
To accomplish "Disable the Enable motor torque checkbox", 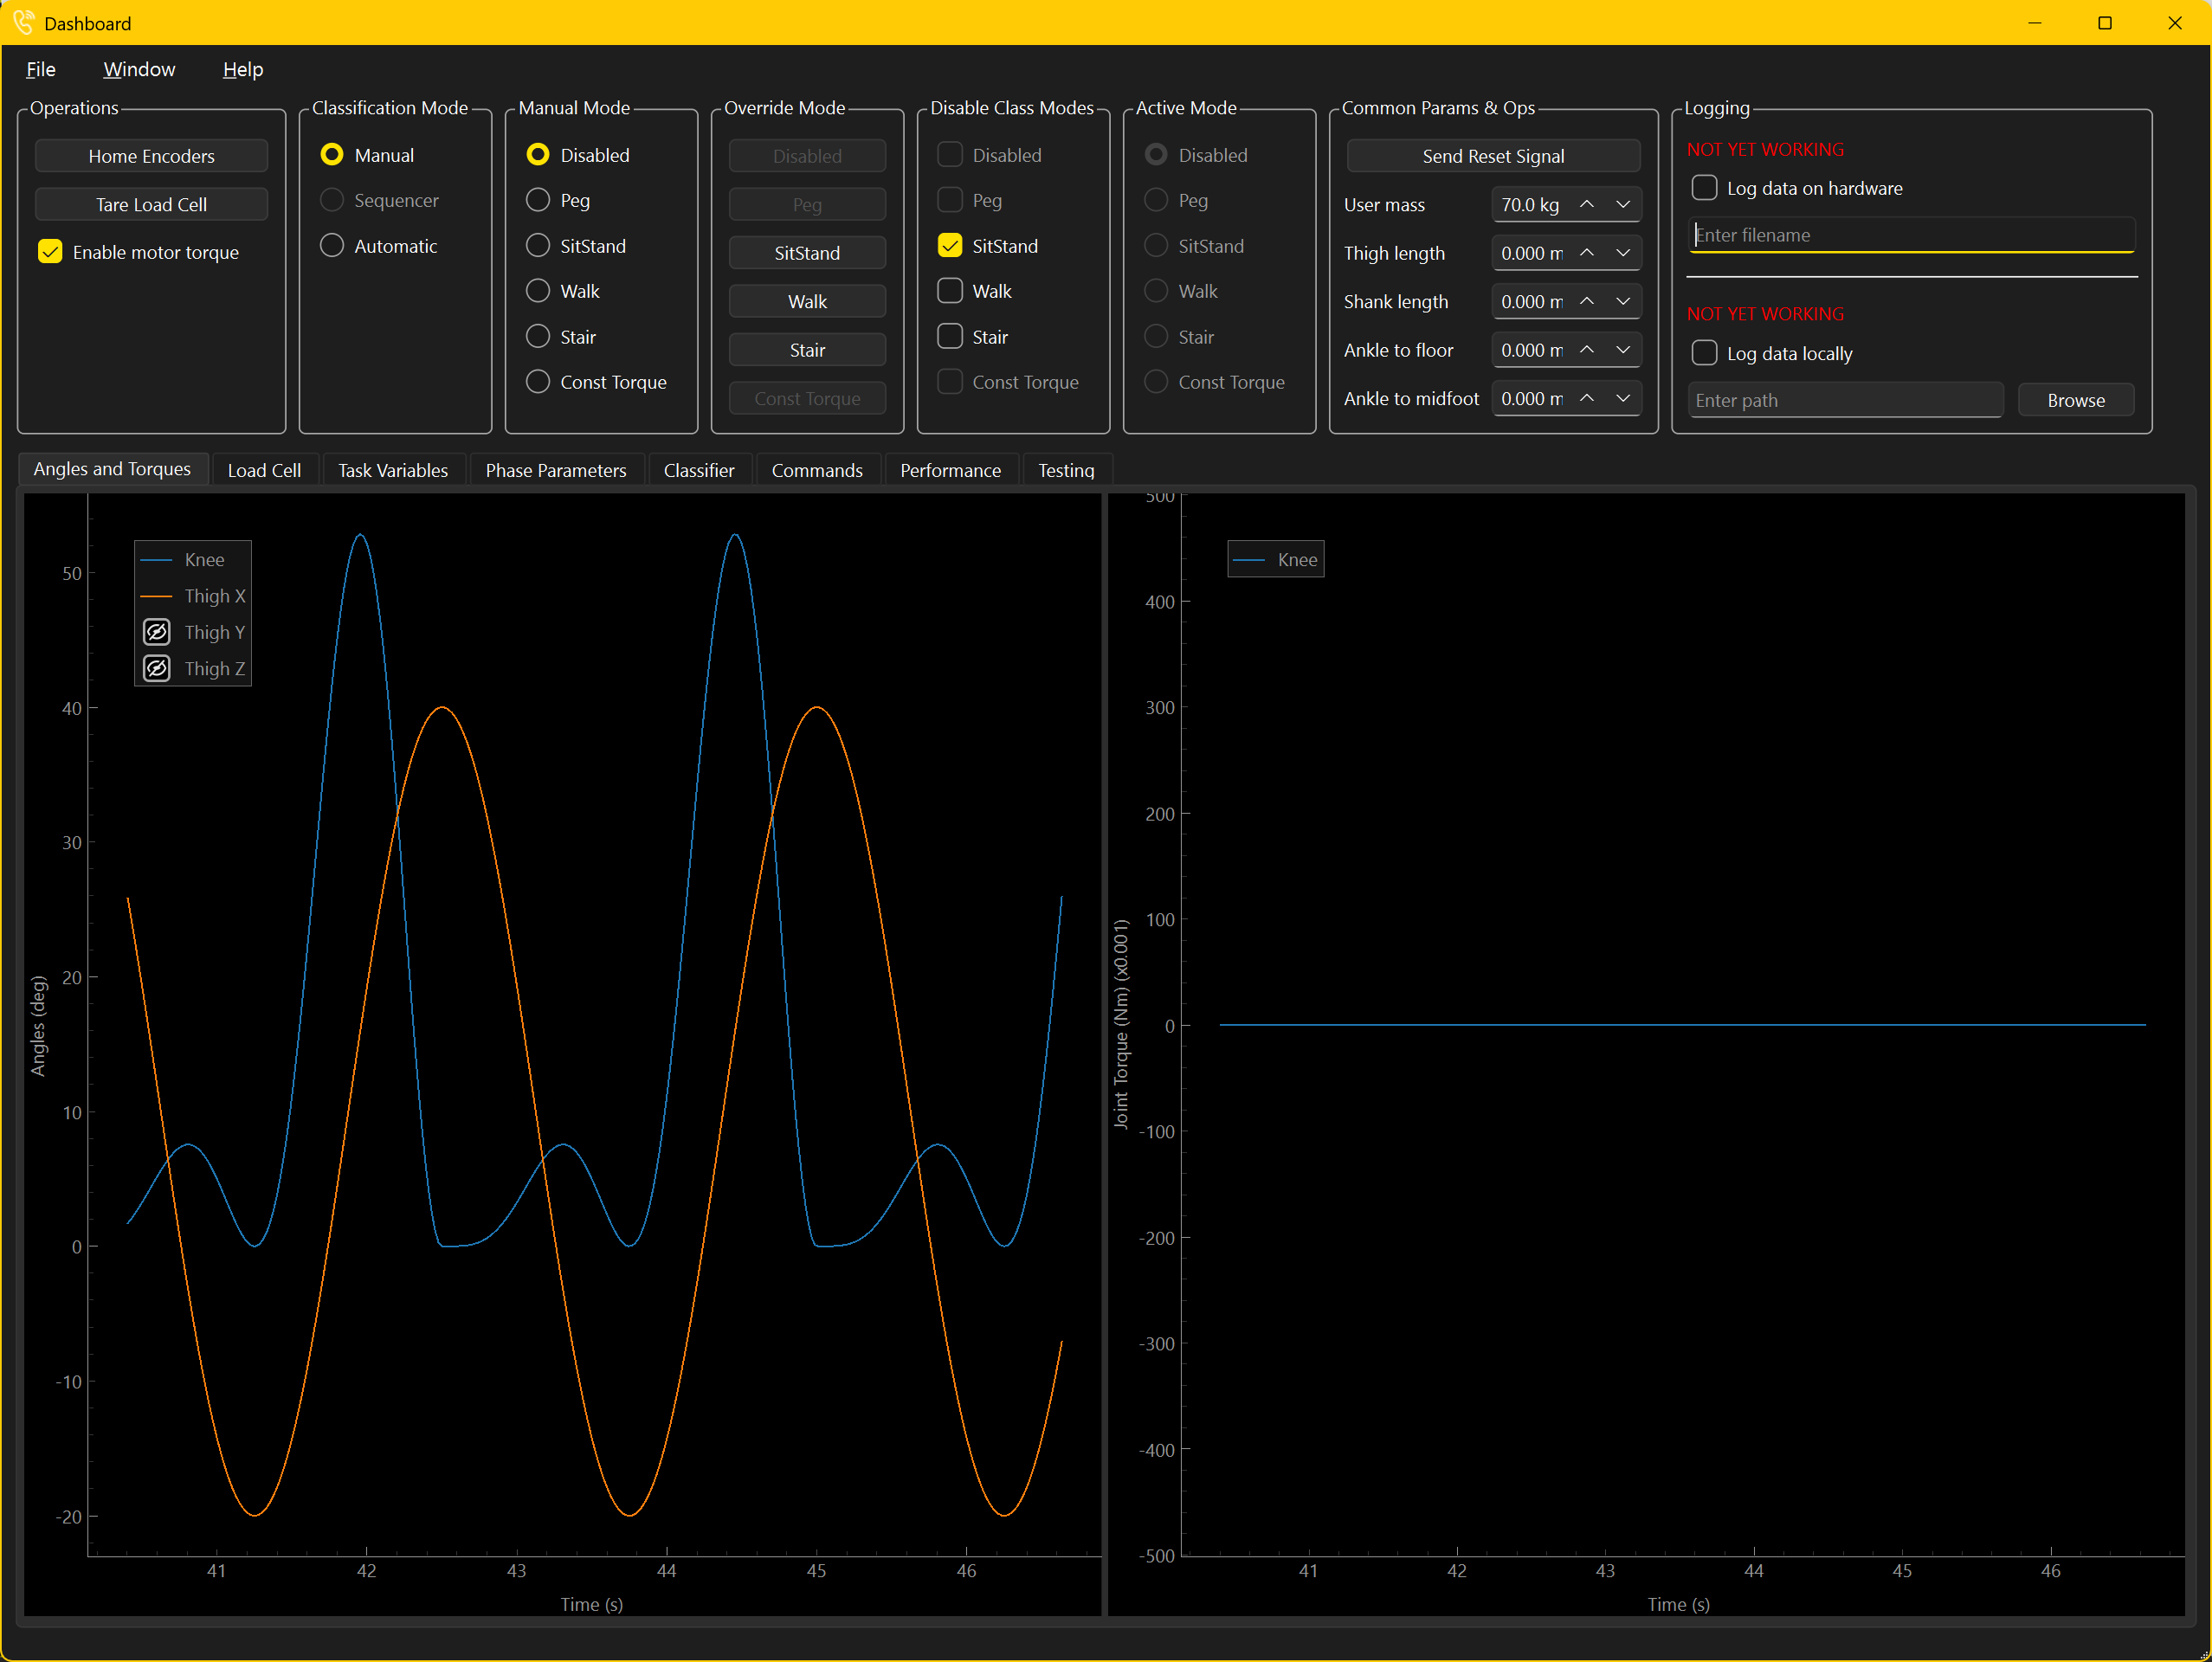I will click(x=50, y=252).
